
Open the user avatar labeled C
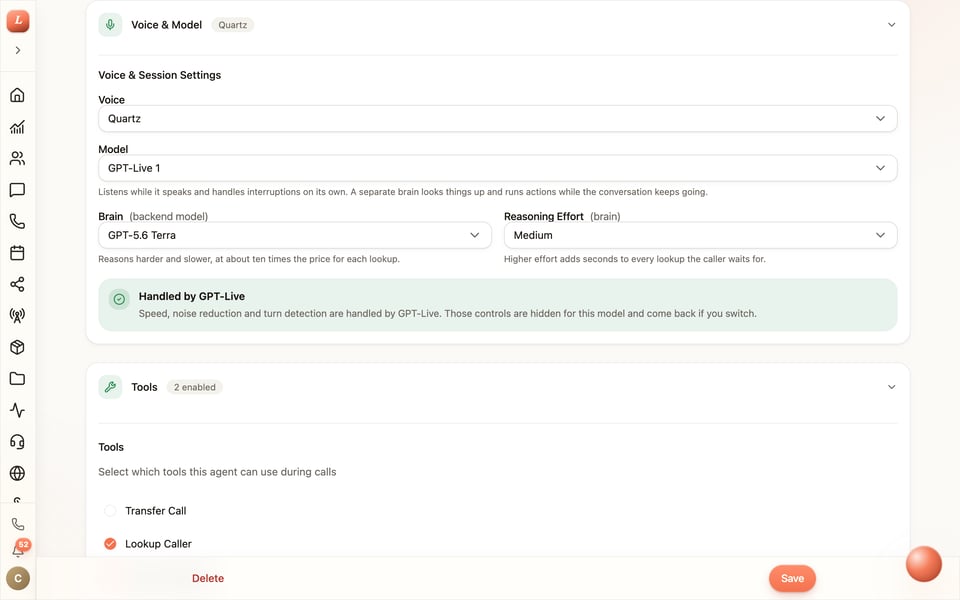(18, 578)
